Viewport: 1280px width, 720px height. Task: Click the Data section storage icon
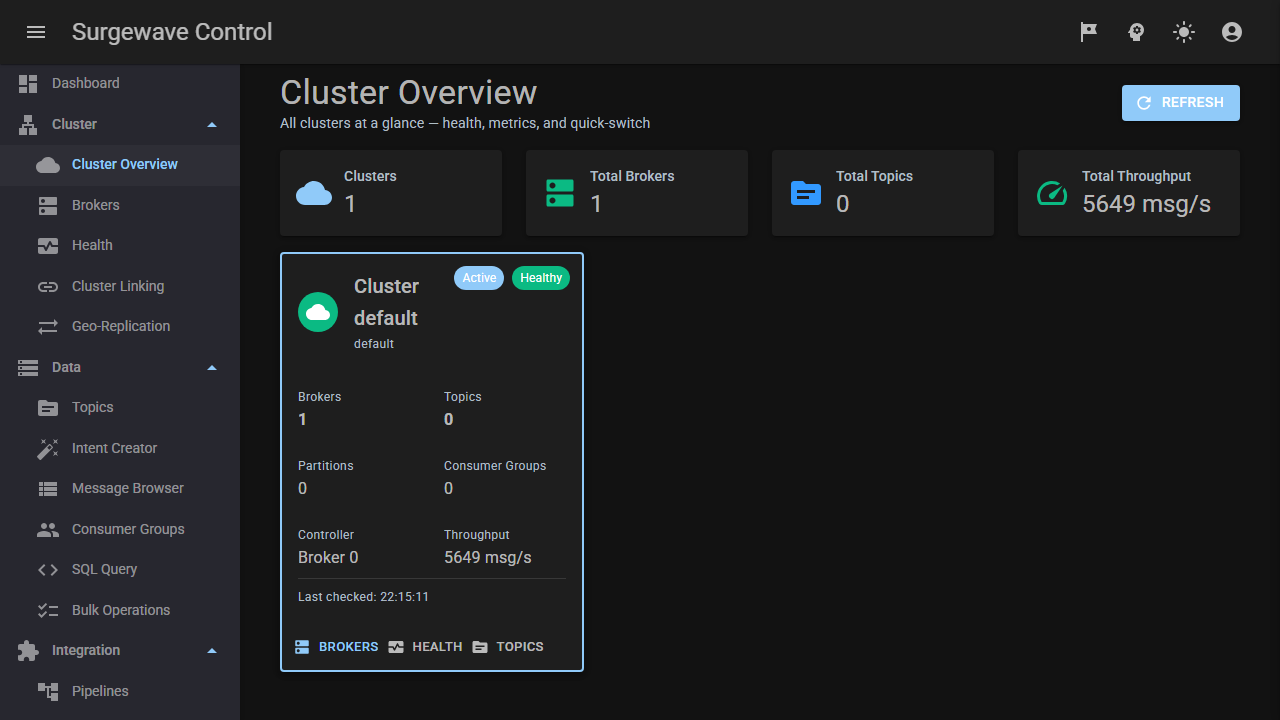(28, 368)
